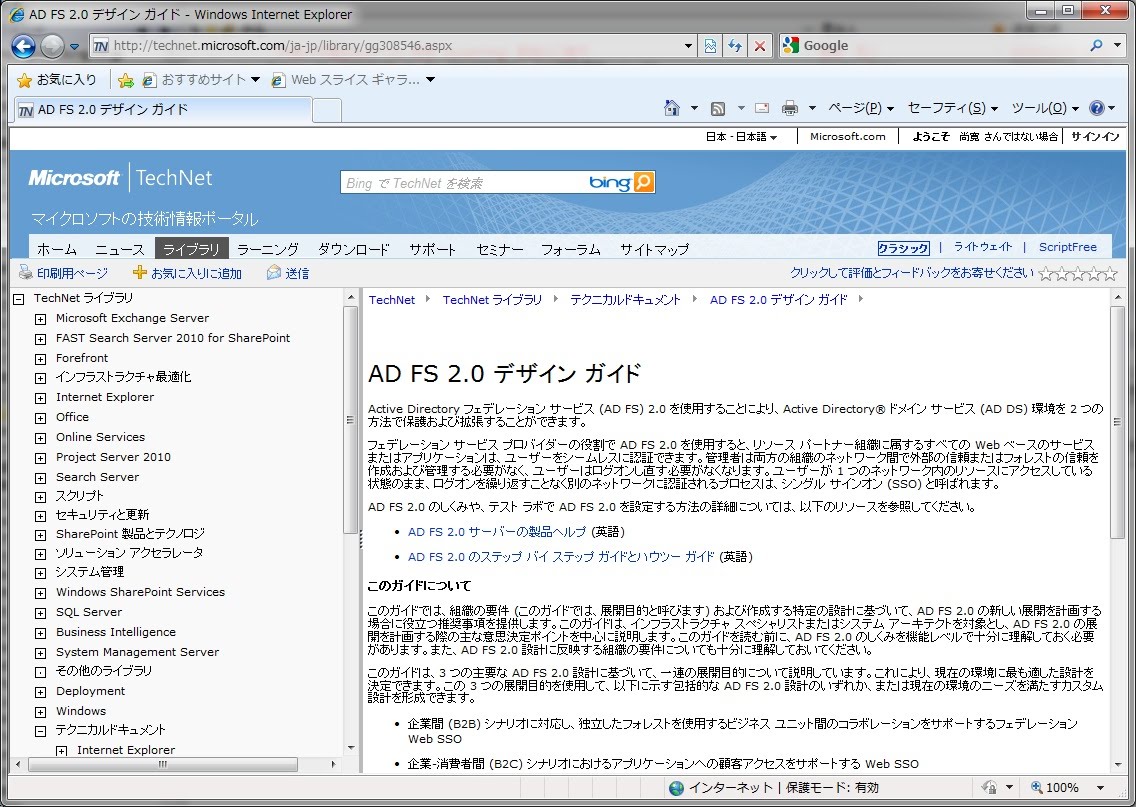
Task: Switch to the ホーム tab
Action: point(57,249)
